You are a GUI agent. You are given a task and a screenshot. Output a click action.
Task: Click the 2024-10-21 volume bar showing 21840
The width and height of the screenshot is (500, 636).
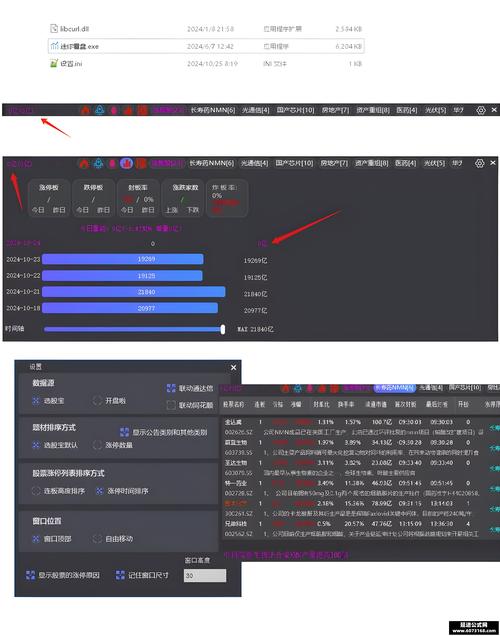pos(134,292)
